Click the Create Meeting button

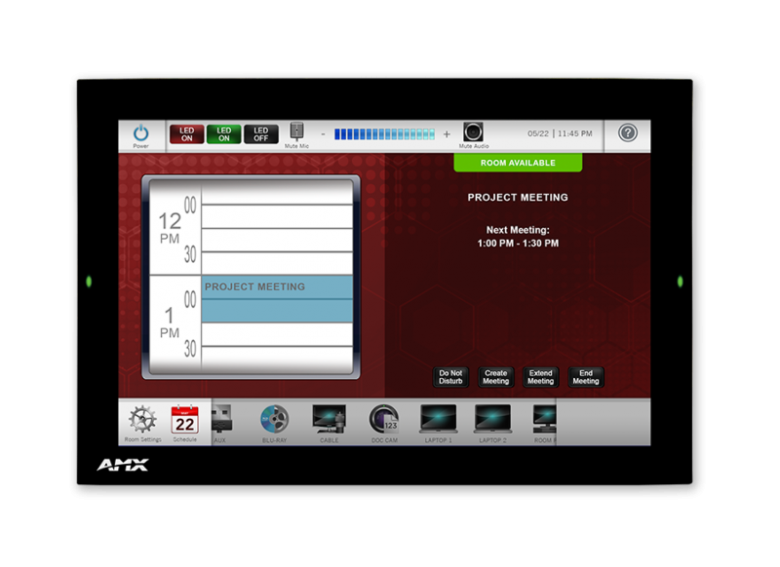tap(496, 377)
